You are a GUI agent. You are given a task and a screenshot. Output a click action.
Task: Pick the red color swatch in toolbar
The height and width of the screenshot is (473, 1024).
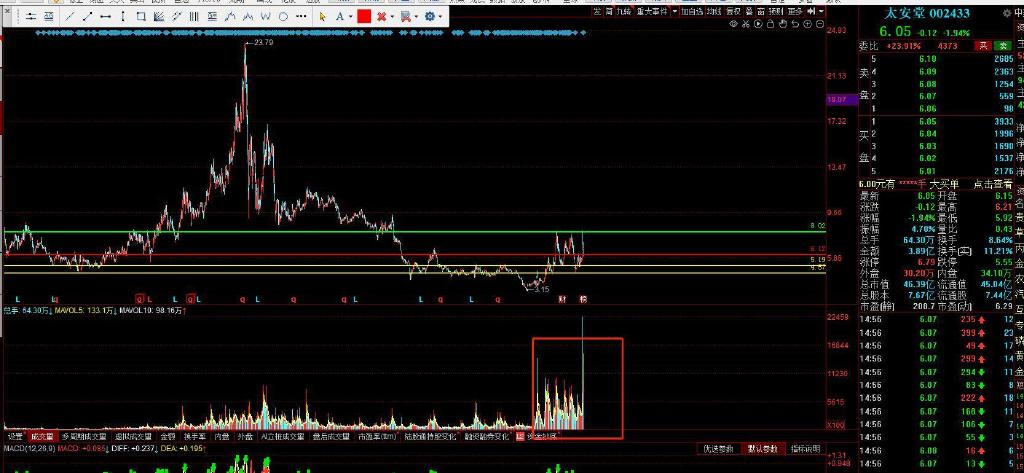[x=364, y=16]
